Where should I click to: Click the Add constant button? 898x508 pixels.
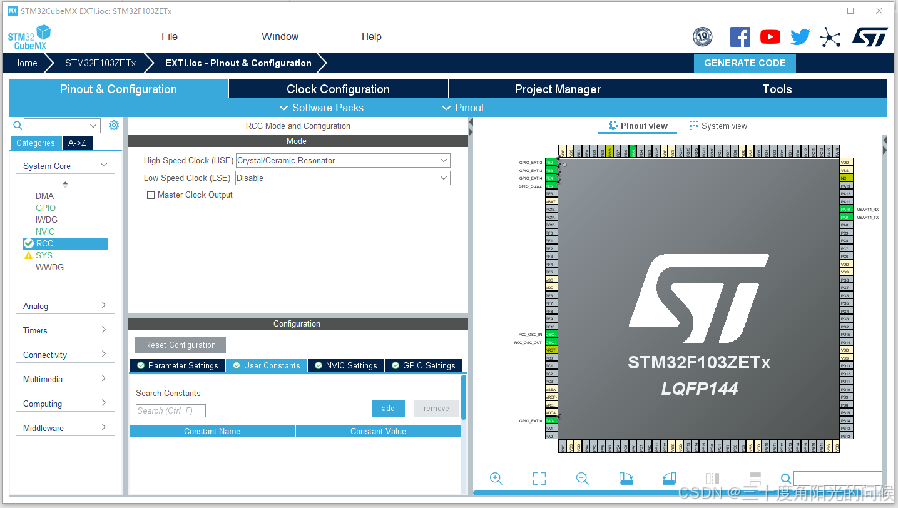tap(388, 408)
